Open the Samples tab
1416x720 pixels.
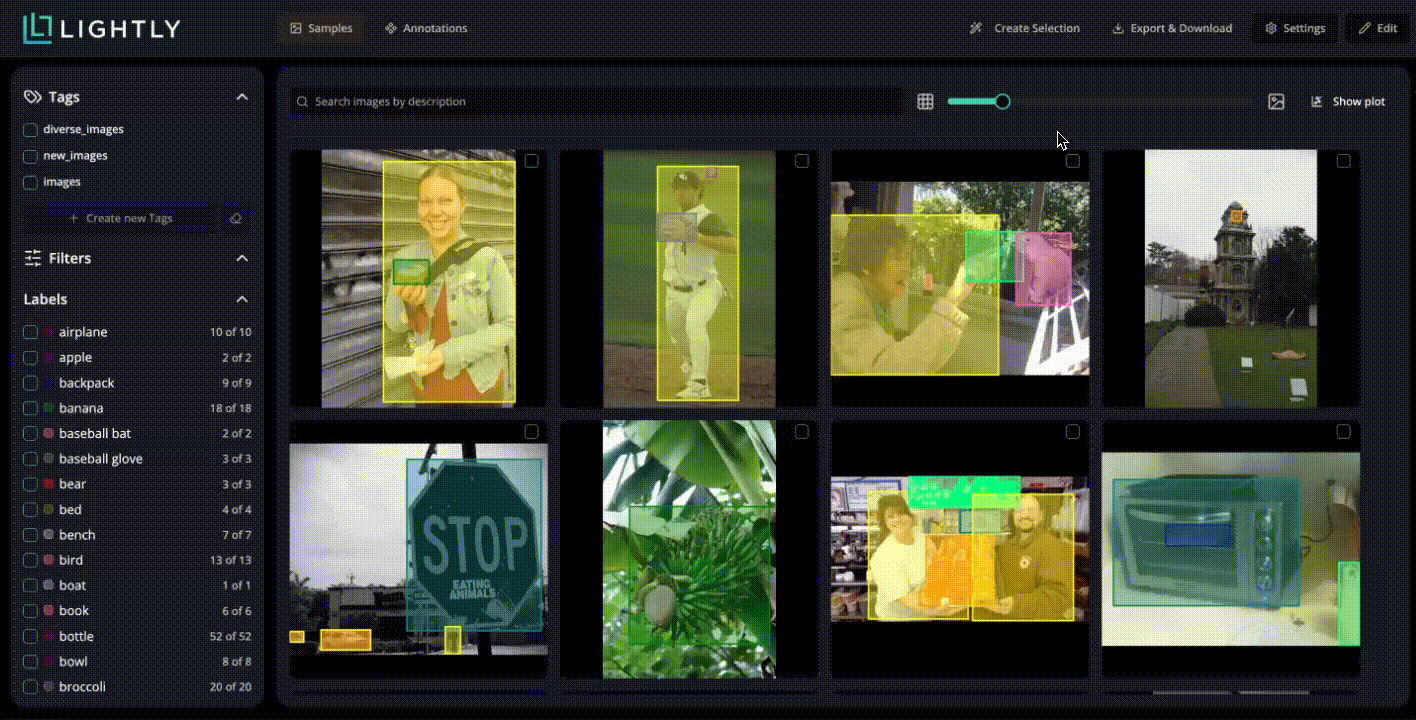coord(321,28)
